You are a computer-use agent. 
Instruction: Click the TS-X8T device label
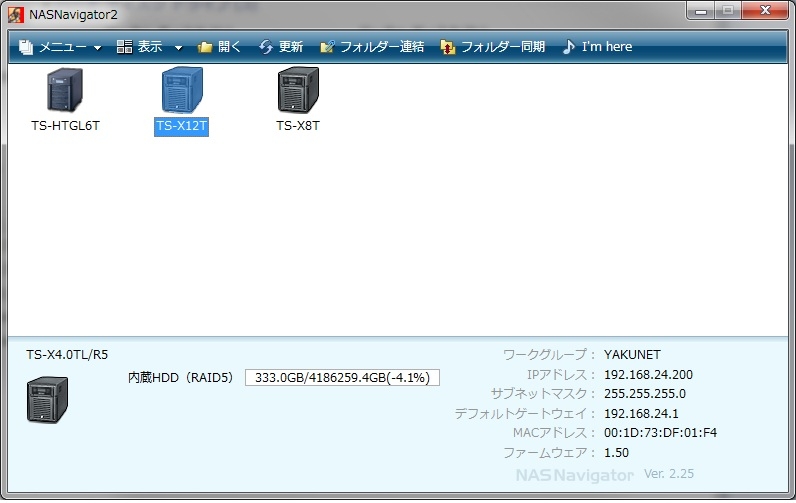pos(298,126)
